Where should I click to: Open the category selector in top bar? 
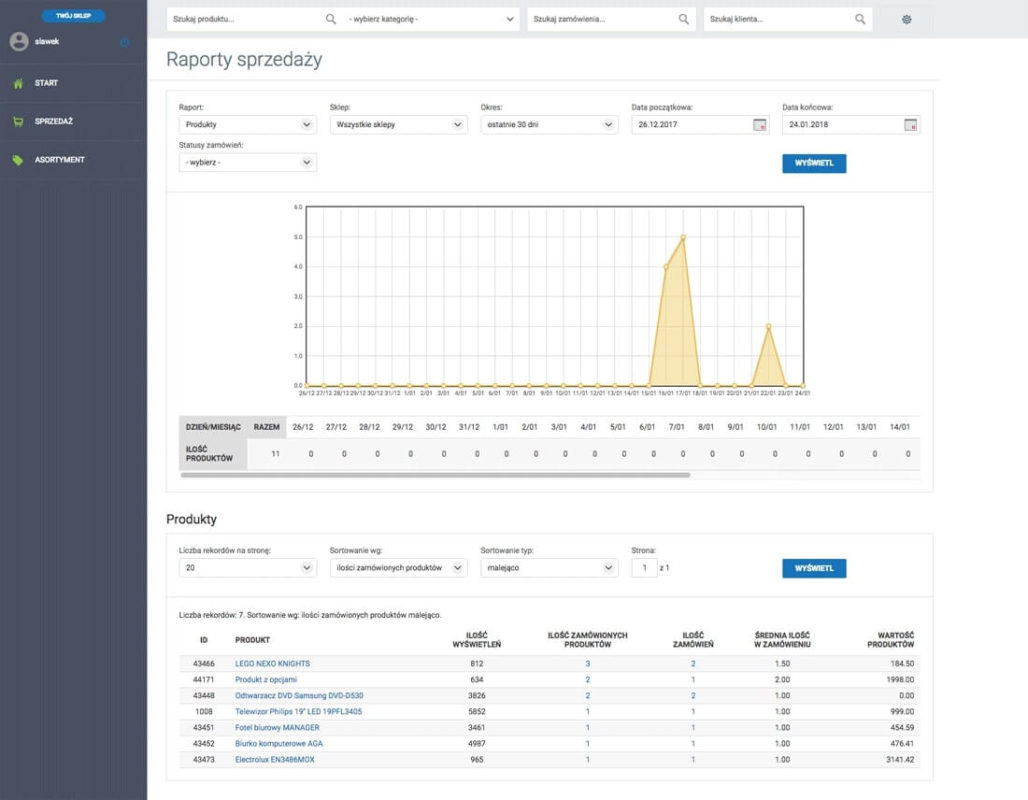tap(431, 19)
